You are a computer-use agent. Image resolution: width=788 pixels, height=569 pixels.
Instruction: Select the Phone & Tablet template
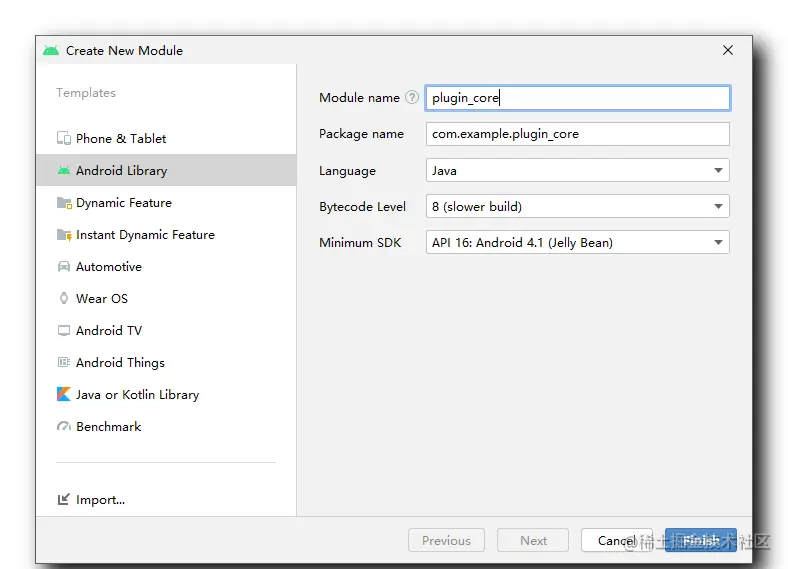point(166,138)
